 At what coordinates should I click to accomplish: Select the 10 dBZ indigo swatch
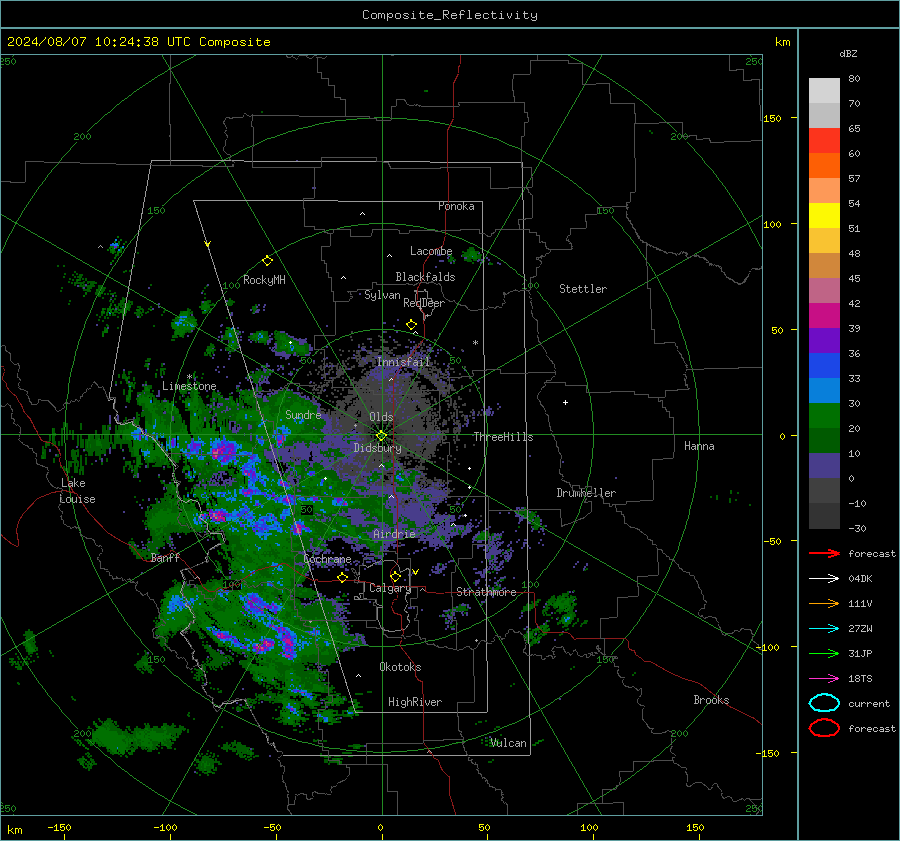coord(824,465)
